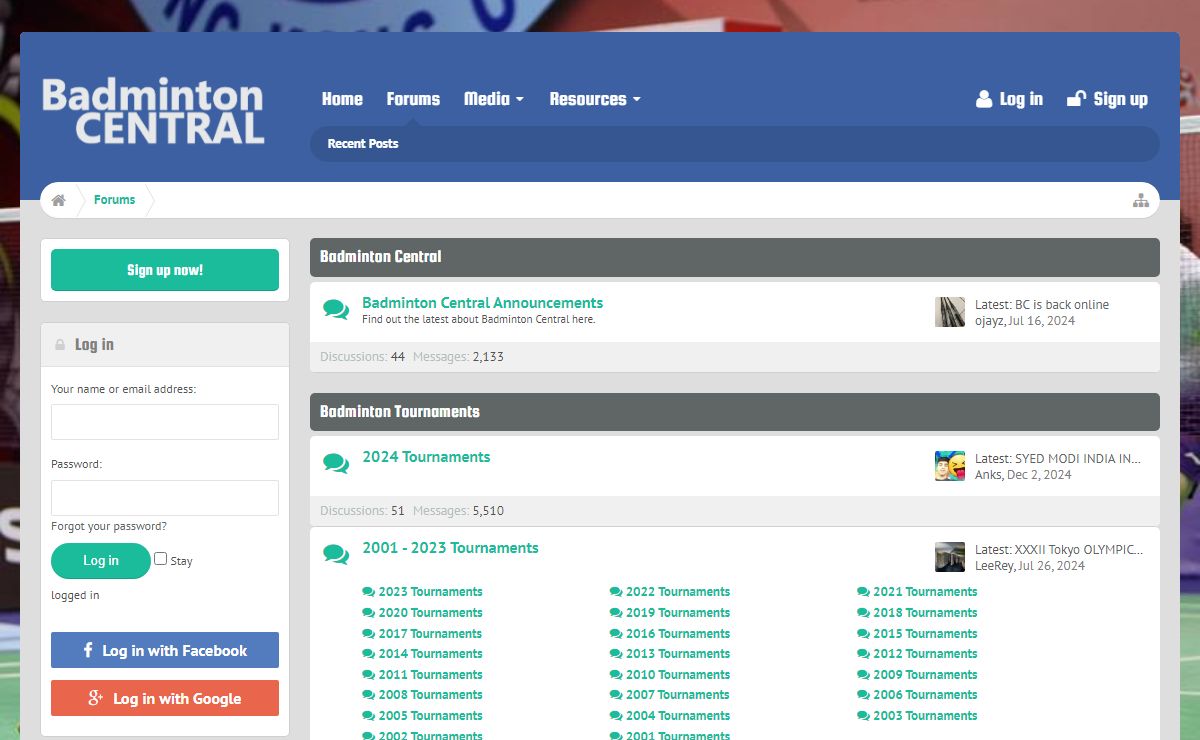Click the green Log in button
The width and height of the screenshot is (1200, 740).
click(101, 561)
